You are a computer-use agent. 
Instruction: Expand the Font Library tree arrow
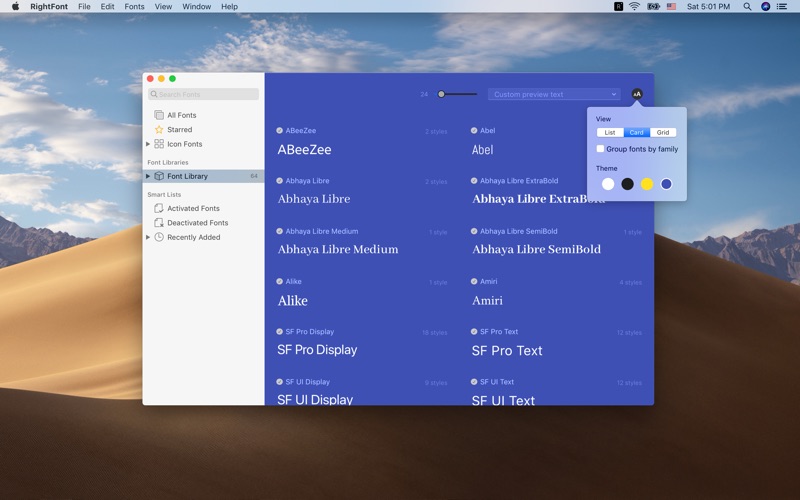click(148, 176)
